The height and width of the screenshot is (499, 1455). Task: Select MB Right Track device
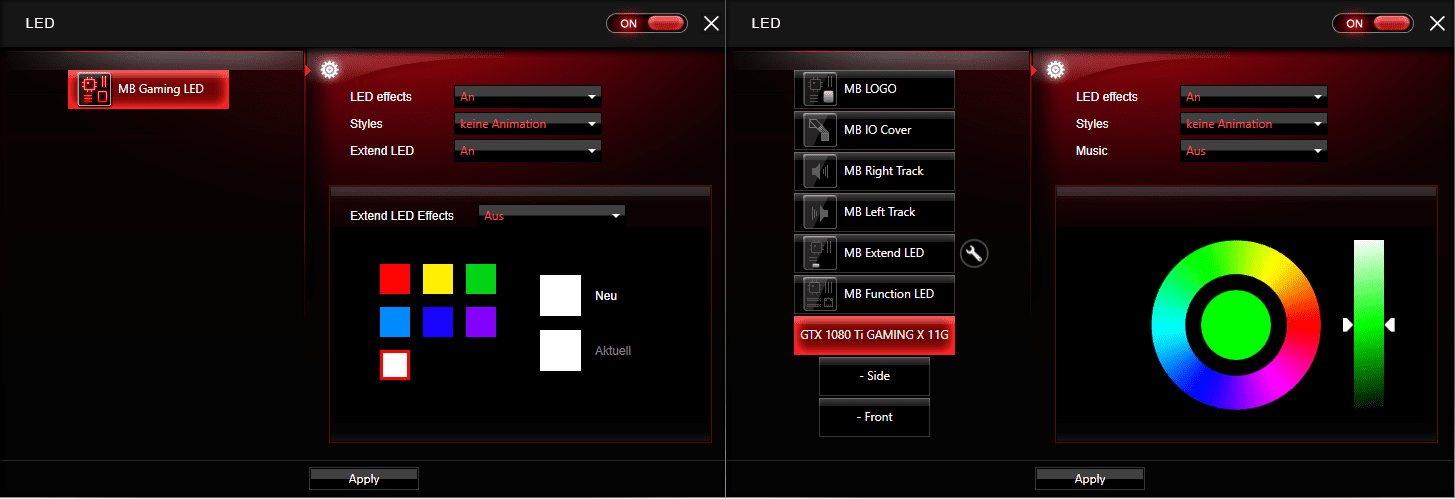[x=874, y=171]
